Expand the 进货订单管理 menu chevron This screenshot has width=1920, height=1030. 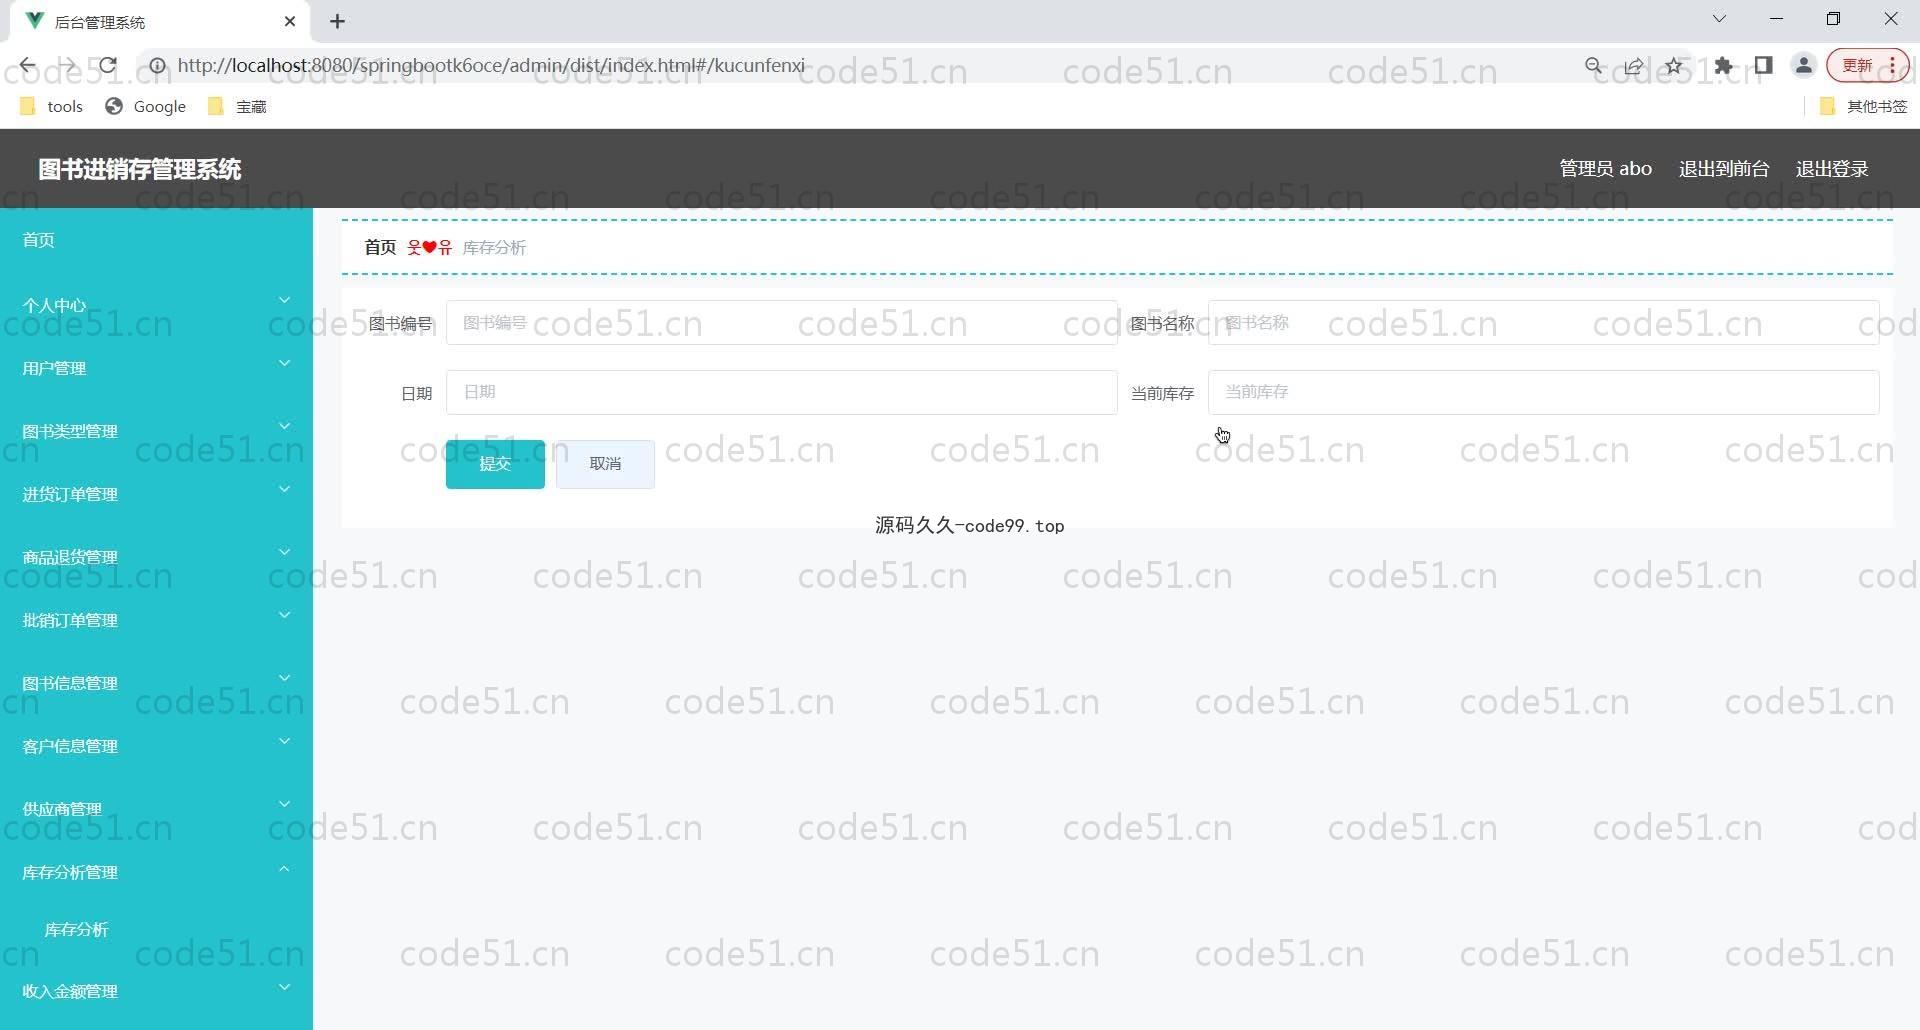point(284,489)
